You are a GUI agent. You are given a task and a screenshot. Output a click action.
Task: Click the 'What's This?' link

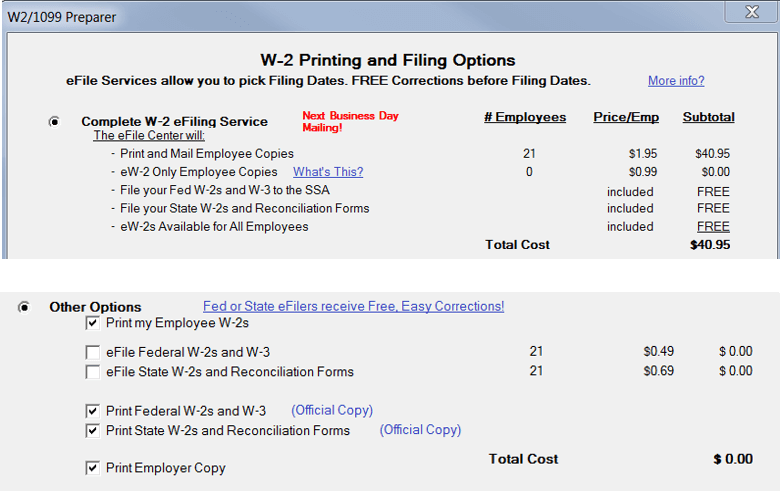pyautogui.click(x=328, y=172)
